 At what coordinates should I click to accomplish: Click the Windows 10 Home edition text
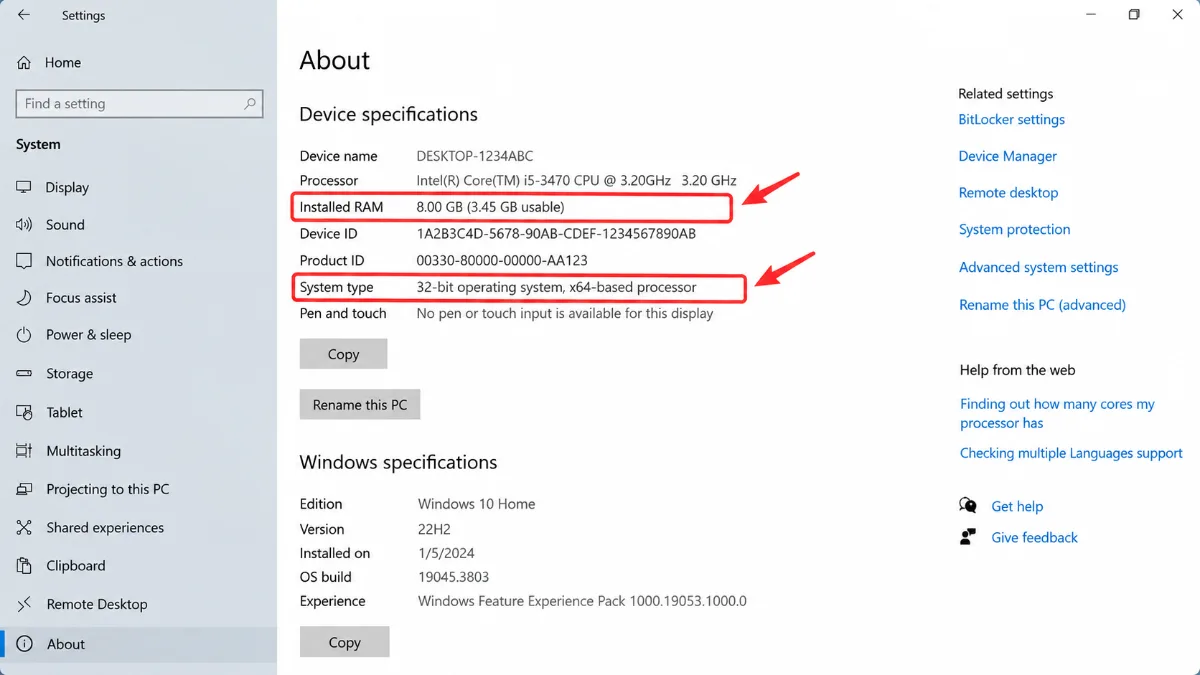[476, 504]
